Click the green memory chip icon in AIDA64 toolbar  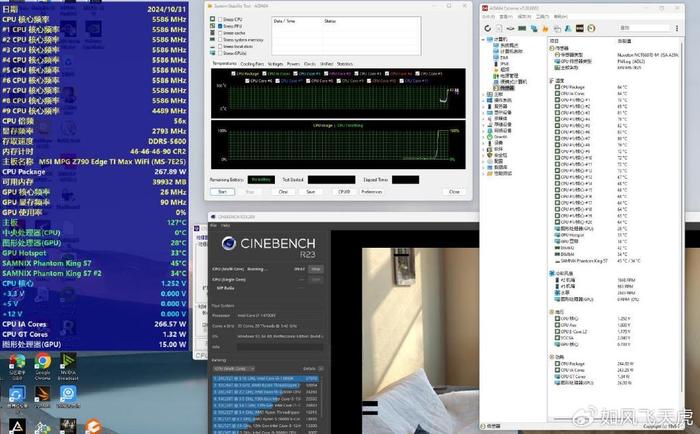[x=522, y=28]
